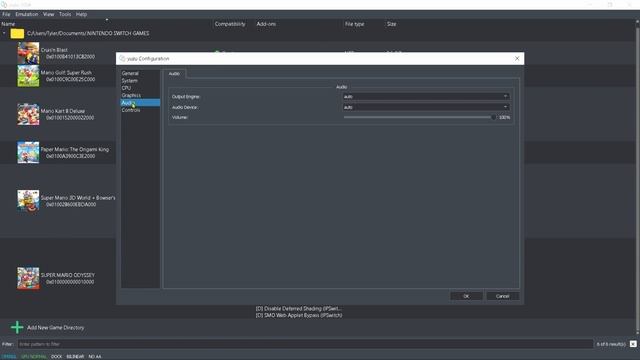Toggle GPU NORMAL accuracy in status bar
The height and width of the screenshot is (360, 640).
[33, 357]
